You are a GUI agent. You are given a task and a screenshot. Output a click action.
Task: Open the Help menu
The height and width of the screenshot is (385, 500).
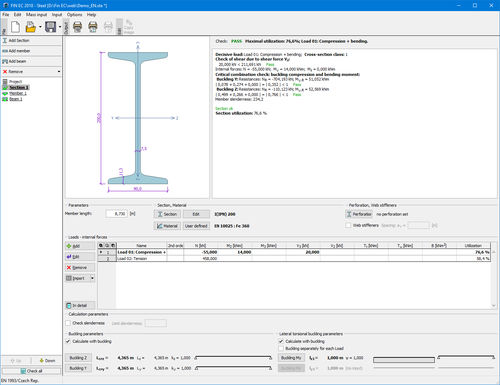pyautogui.click(x=91, y=15)
